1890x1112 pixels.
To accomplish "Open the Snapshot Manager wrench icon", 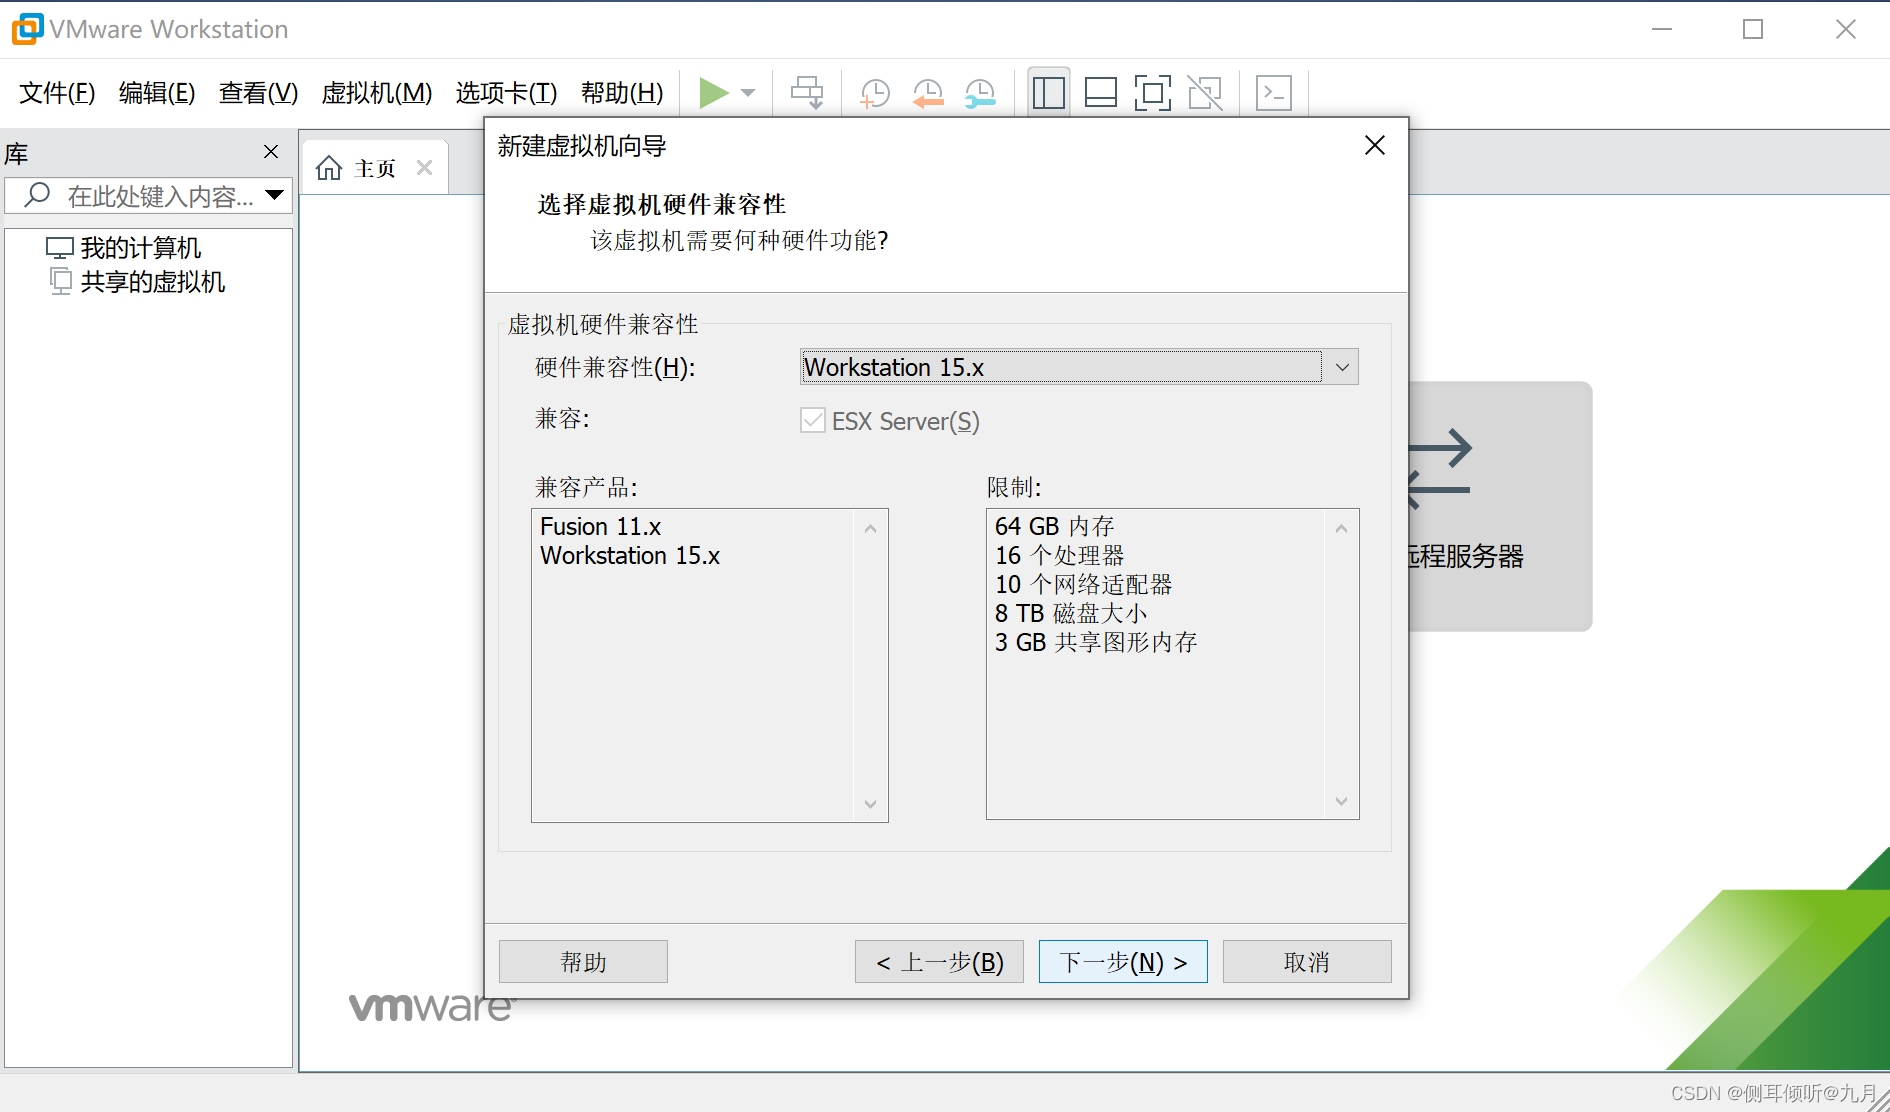I will [980, 93].
